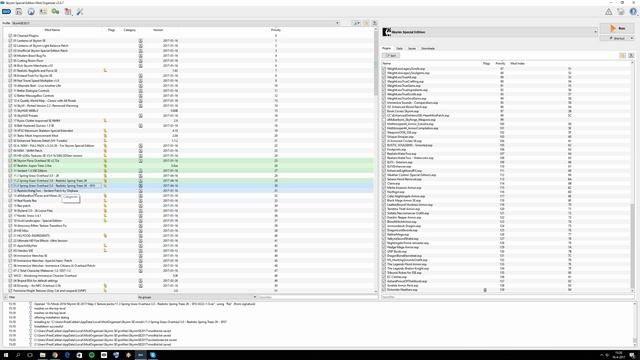Open the mod list options wrench dropdown
The image size is (640, 360).
356,23
